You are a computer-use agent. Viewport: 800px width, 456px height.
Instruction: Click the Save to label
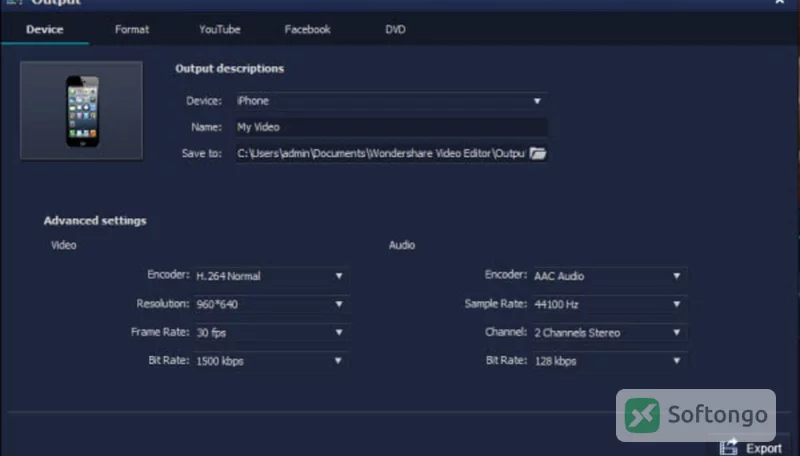pyautogui.click(x=202, y=153)
